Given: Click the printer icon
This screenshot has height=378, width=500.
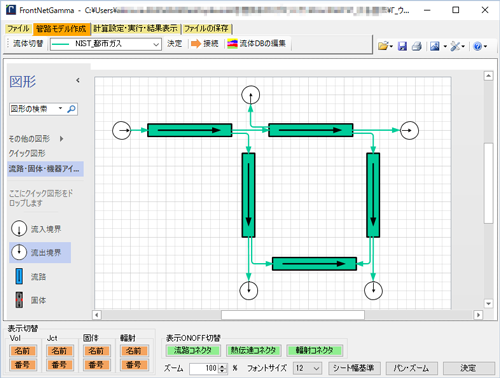Looking at the screenshot, I should click(x=417, y=46).
